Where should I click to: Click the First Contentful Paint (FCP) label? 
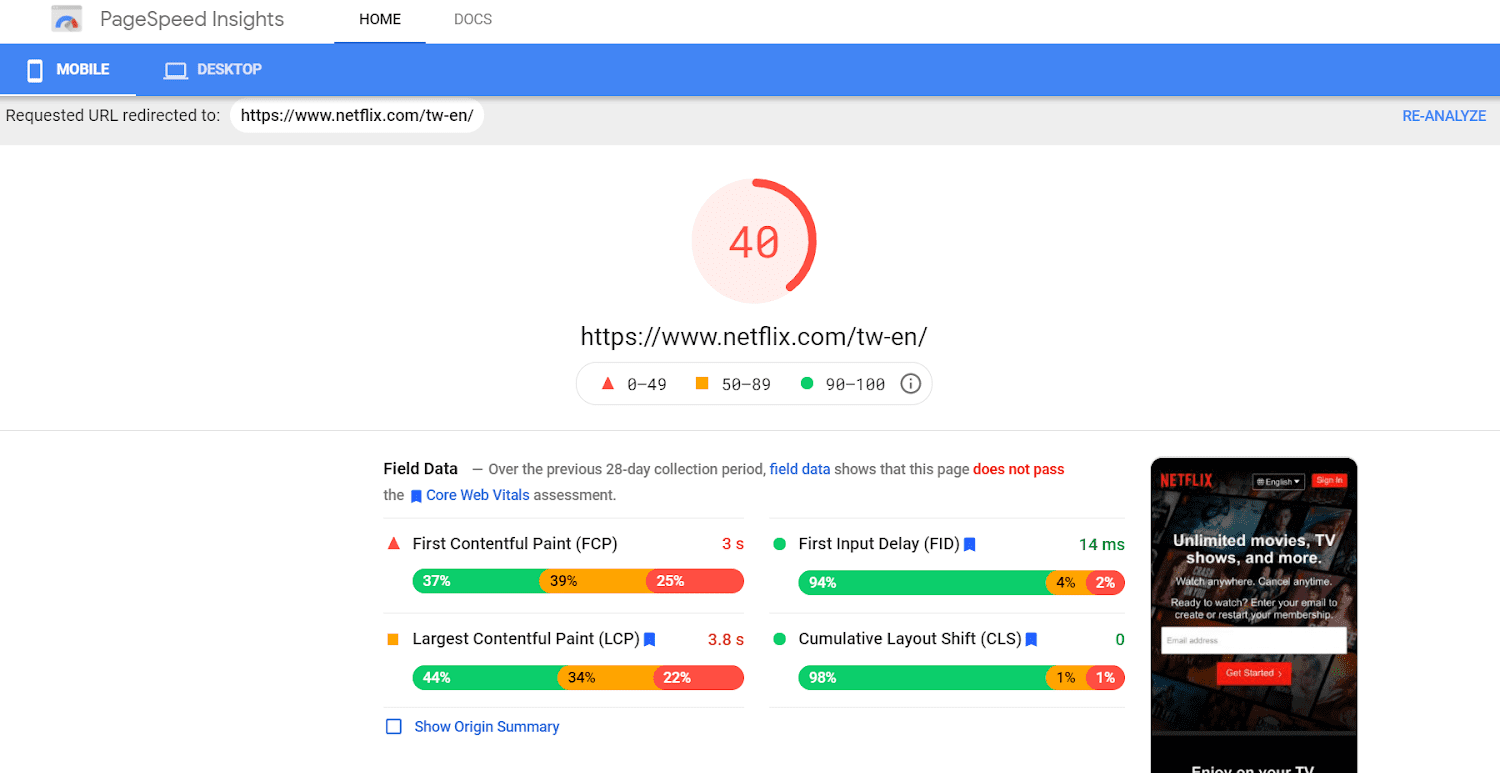coord(515,544)
